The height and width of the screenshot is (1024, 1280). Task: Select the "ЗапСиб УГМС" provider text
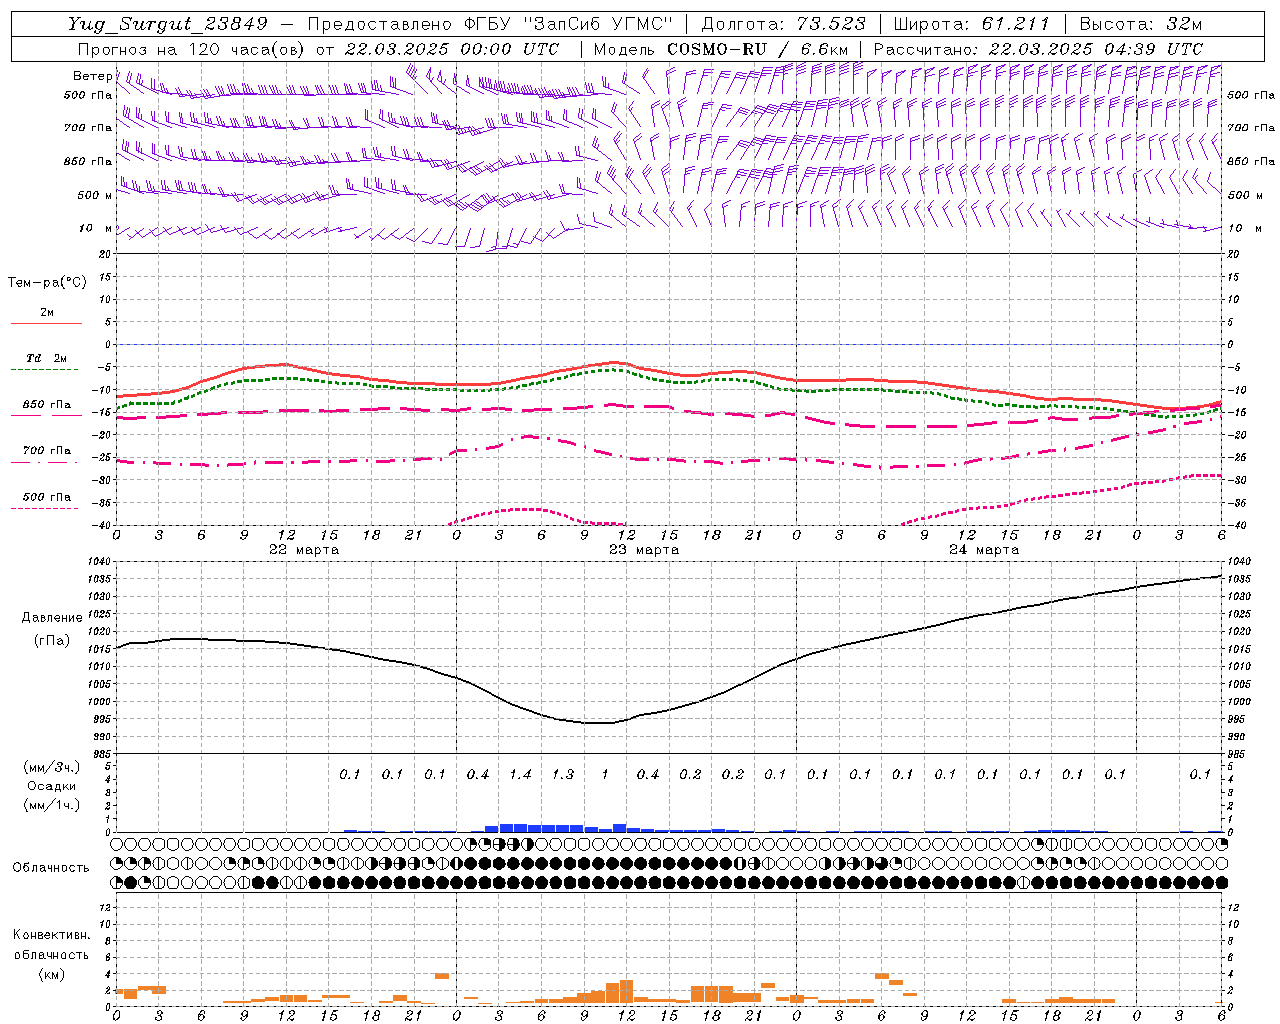coord(598,24)
